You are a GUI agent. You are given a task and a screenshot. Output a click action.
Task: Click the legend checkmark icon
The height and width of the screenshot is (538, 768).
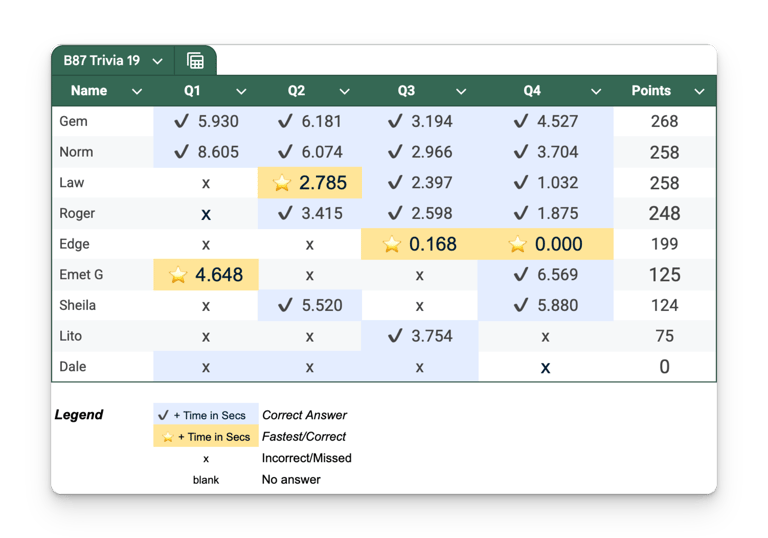click(163, 416)
